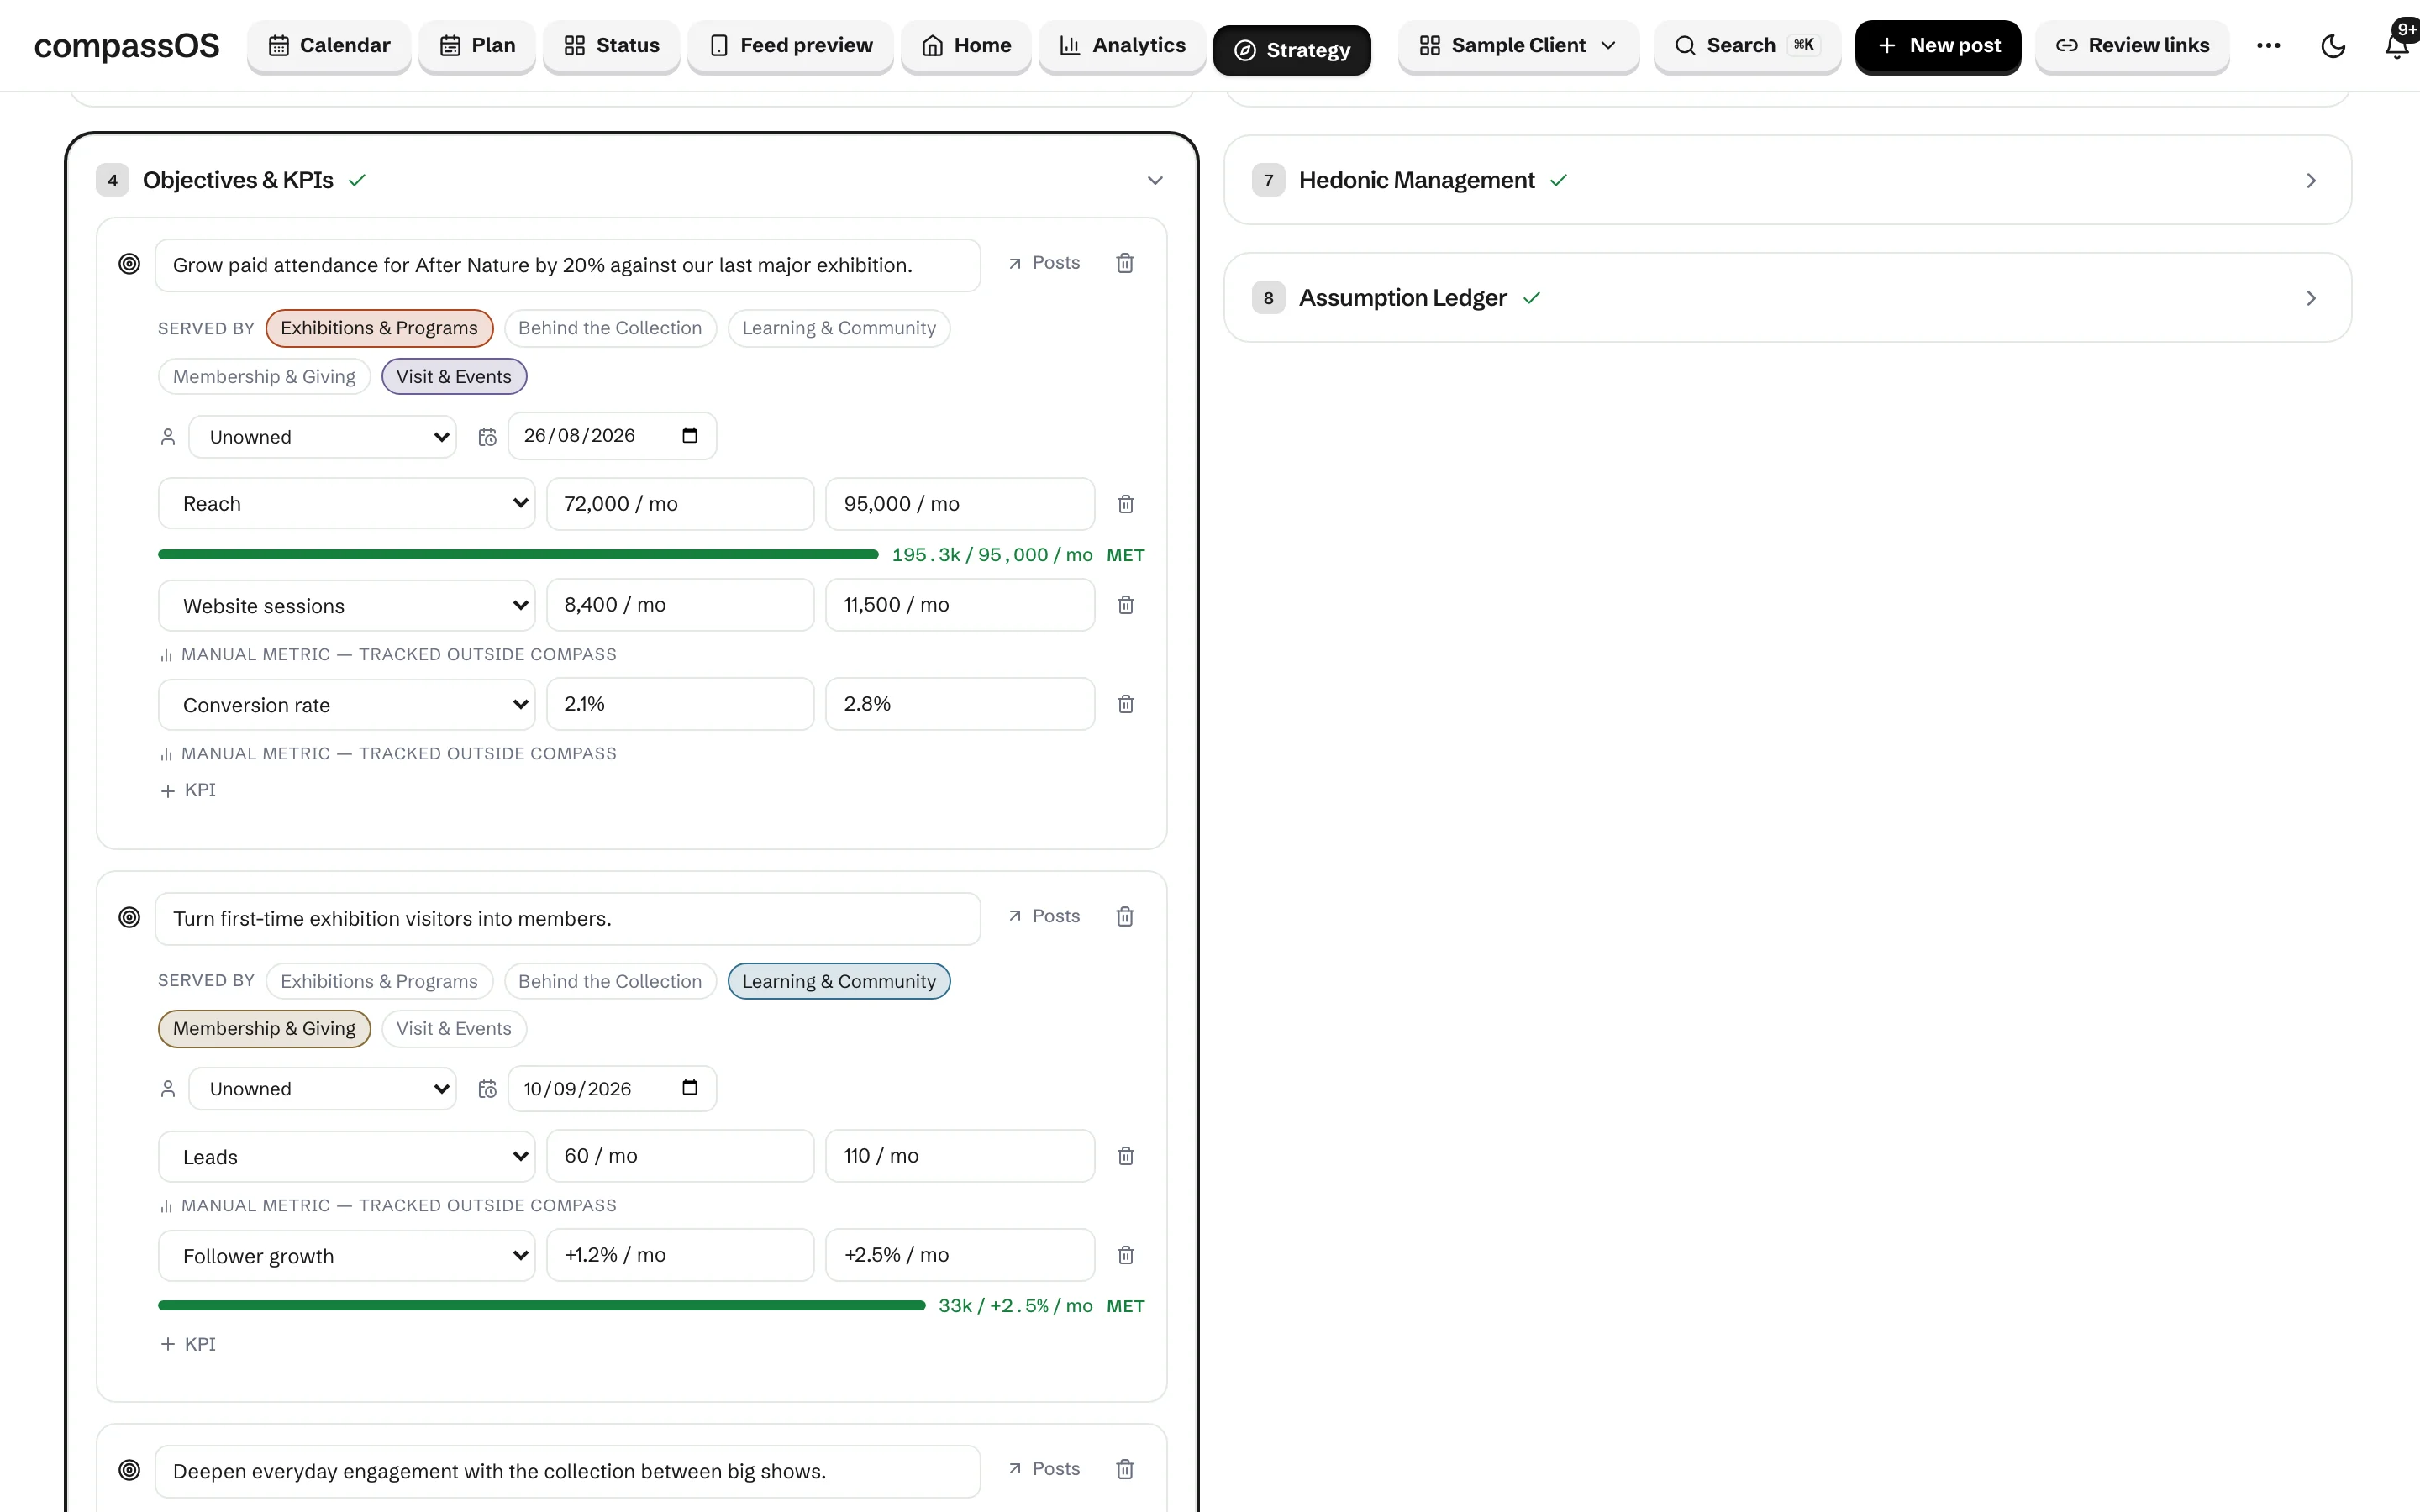Open the Feed preview tab

pos(790,46)
